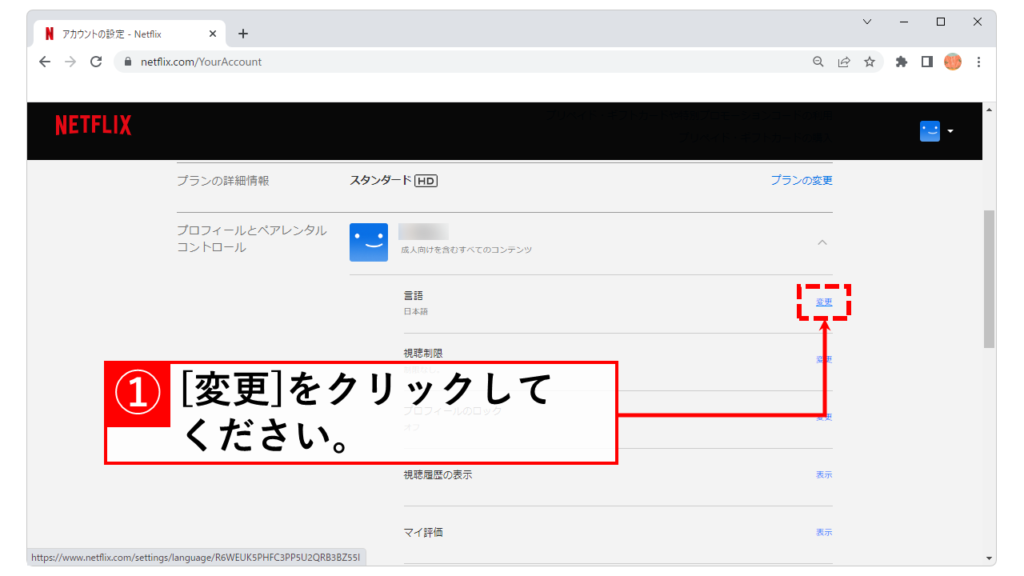Click 表示 link for 視聴履歴の表示
The width and height of the screenshot is (1024, 576).
point(823,475)
